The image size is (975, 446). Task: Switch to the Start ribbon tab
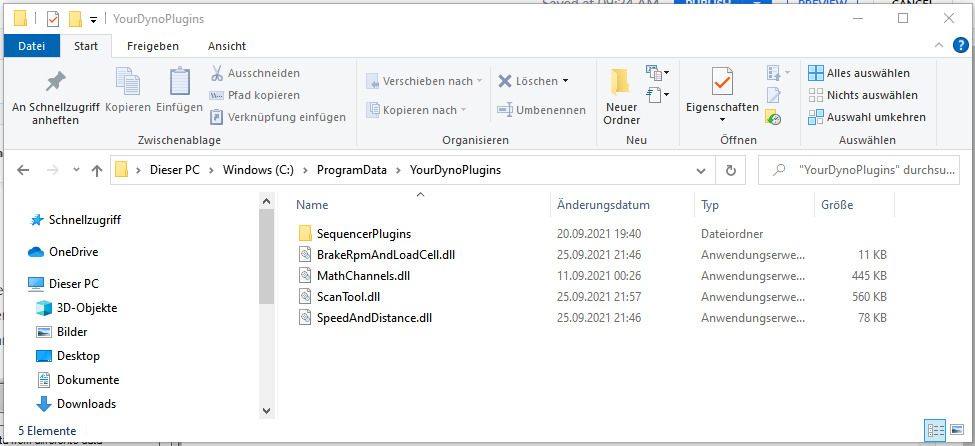pos(86,46)
